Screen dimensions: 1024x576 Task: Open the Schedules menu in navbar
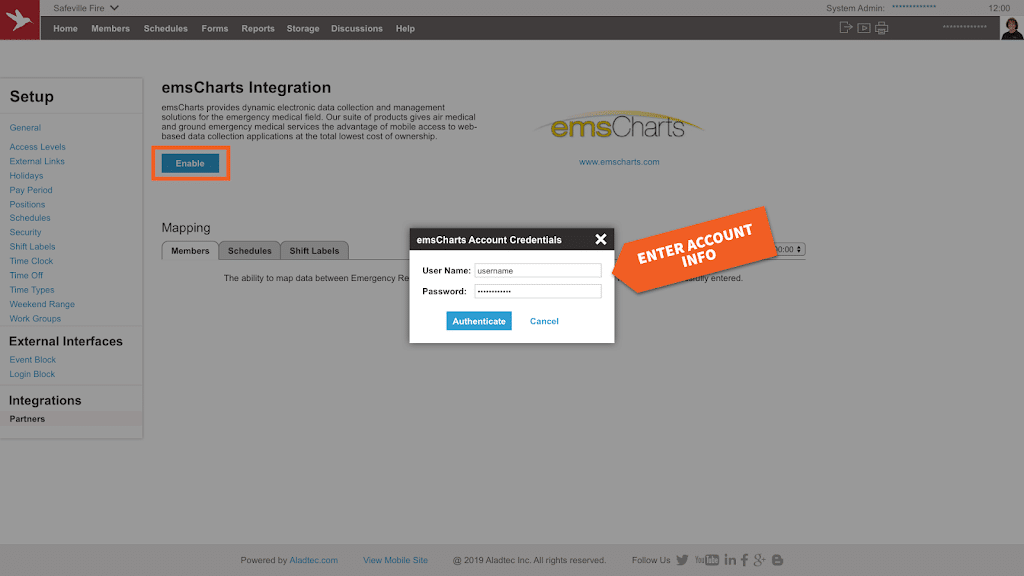tap(165, 29)
